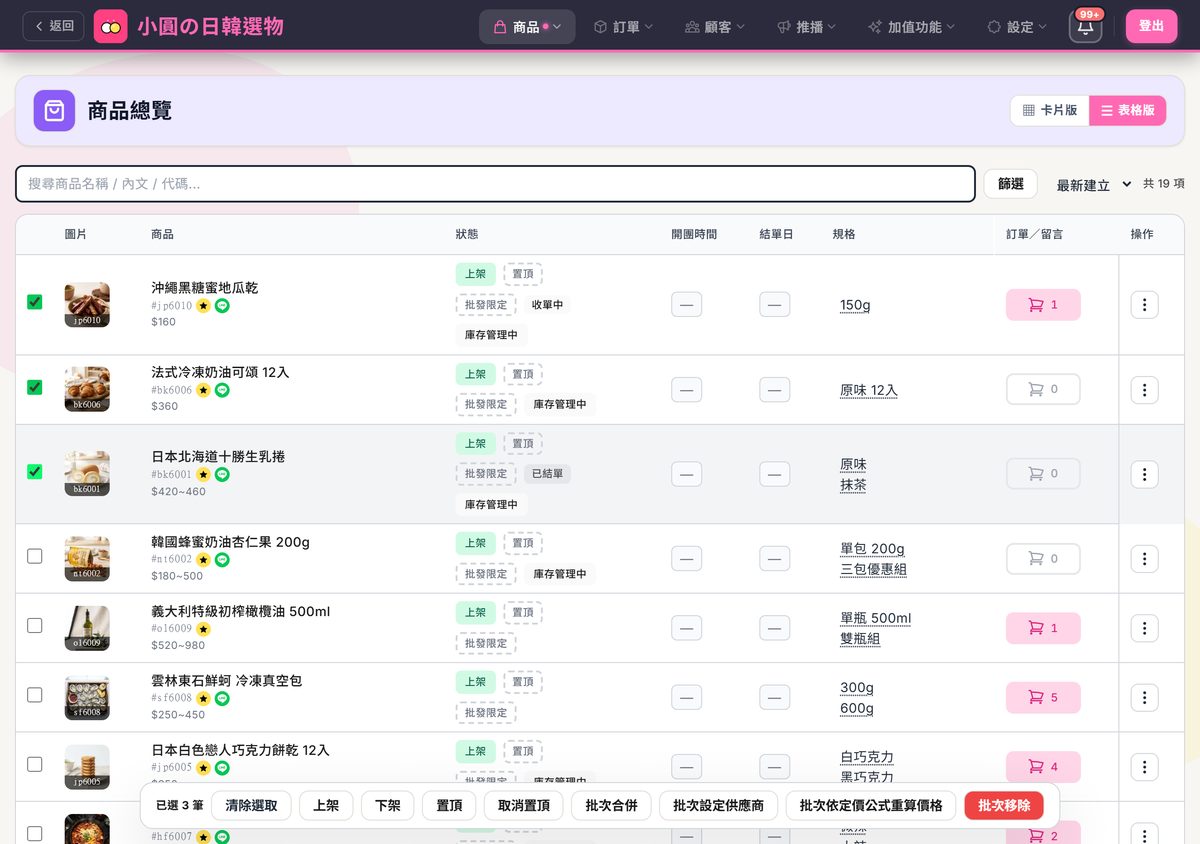This screenshot has width=1200, height=844.
Task: Open the 顧客 navigation dropdown
Action: (x=714, y=27)
